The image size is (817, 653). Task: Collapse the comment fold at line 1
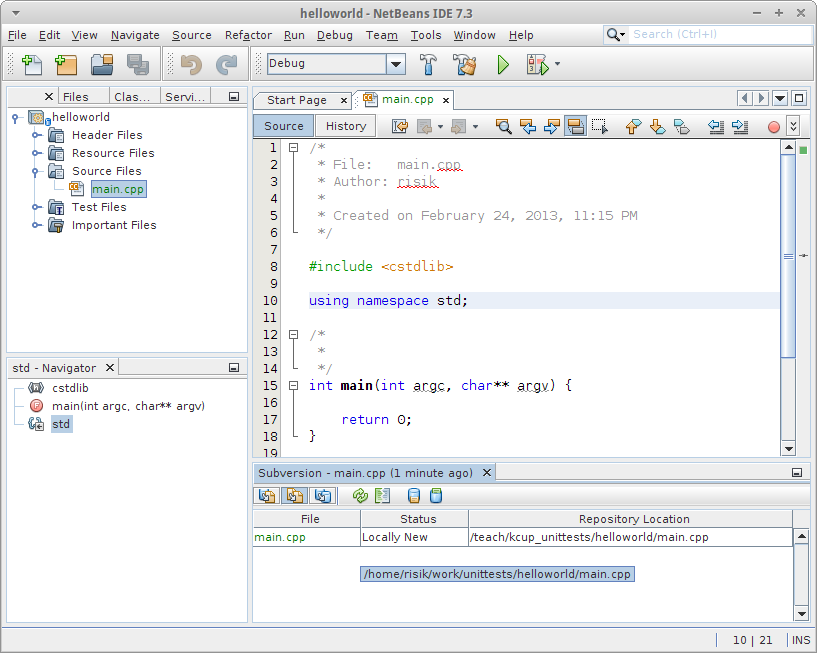pyautogui.click(x=293, y=148)
